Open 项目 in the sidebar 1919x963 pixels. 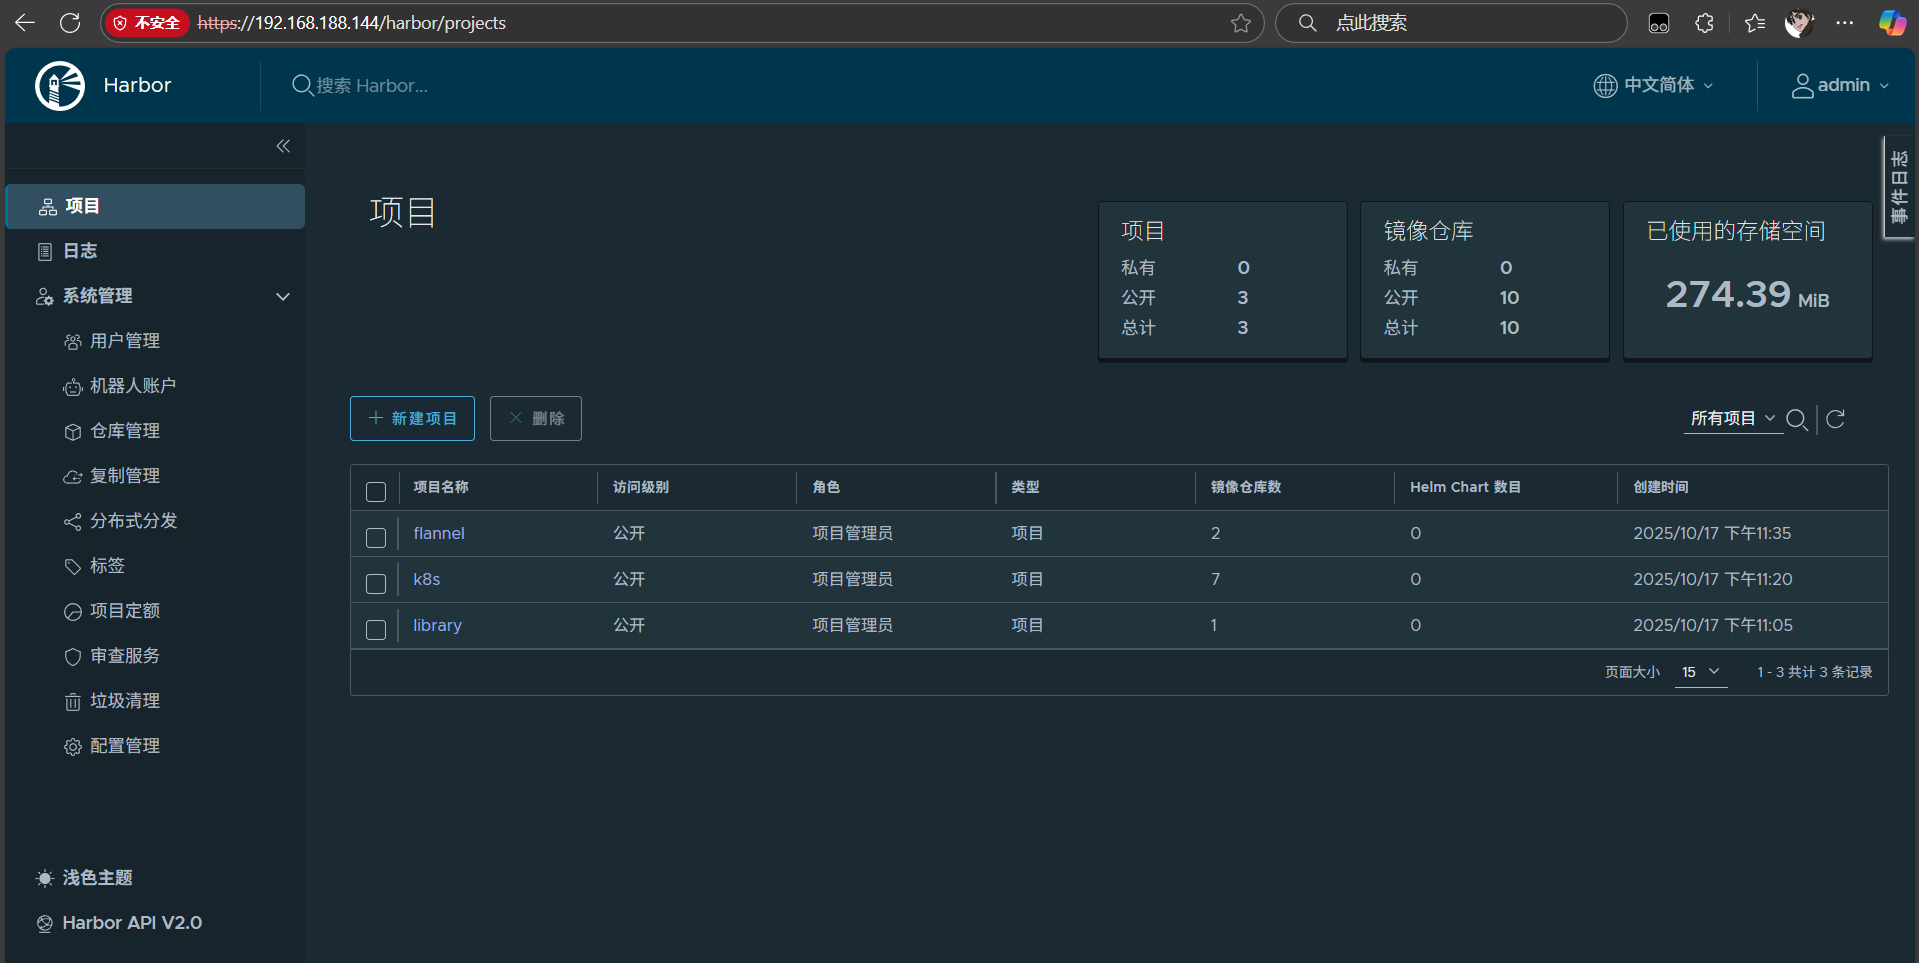coord(155,206)
